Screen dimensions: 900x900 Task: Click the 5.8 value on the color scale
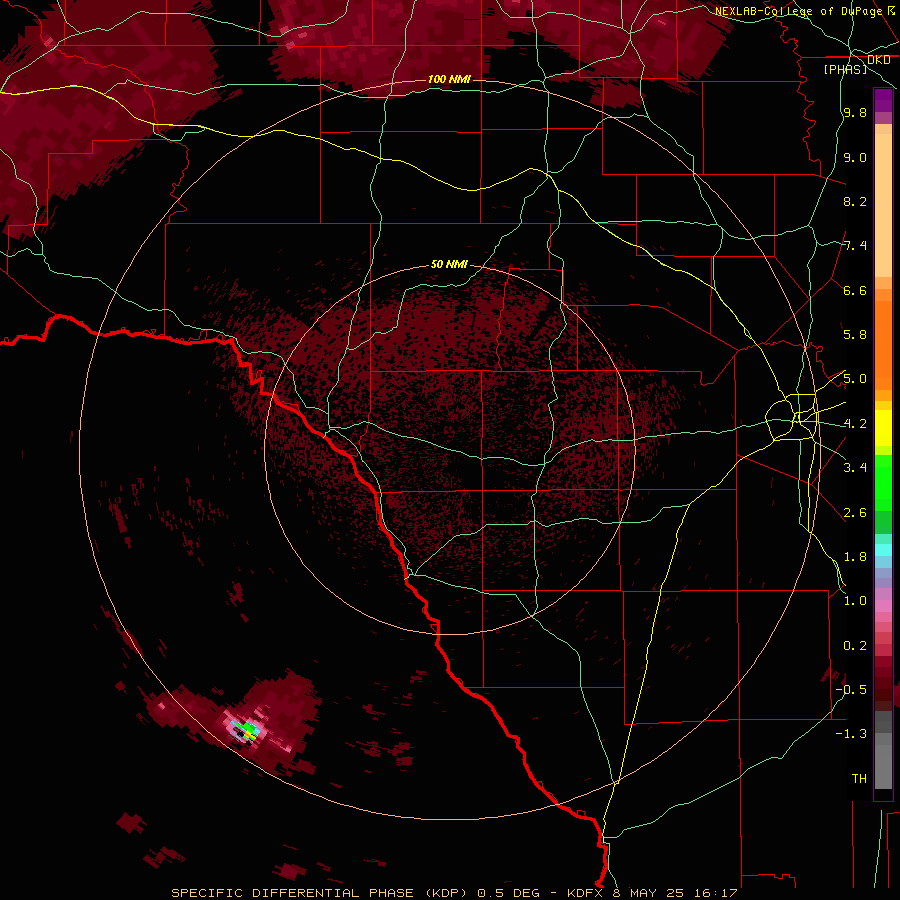(855, 335)
